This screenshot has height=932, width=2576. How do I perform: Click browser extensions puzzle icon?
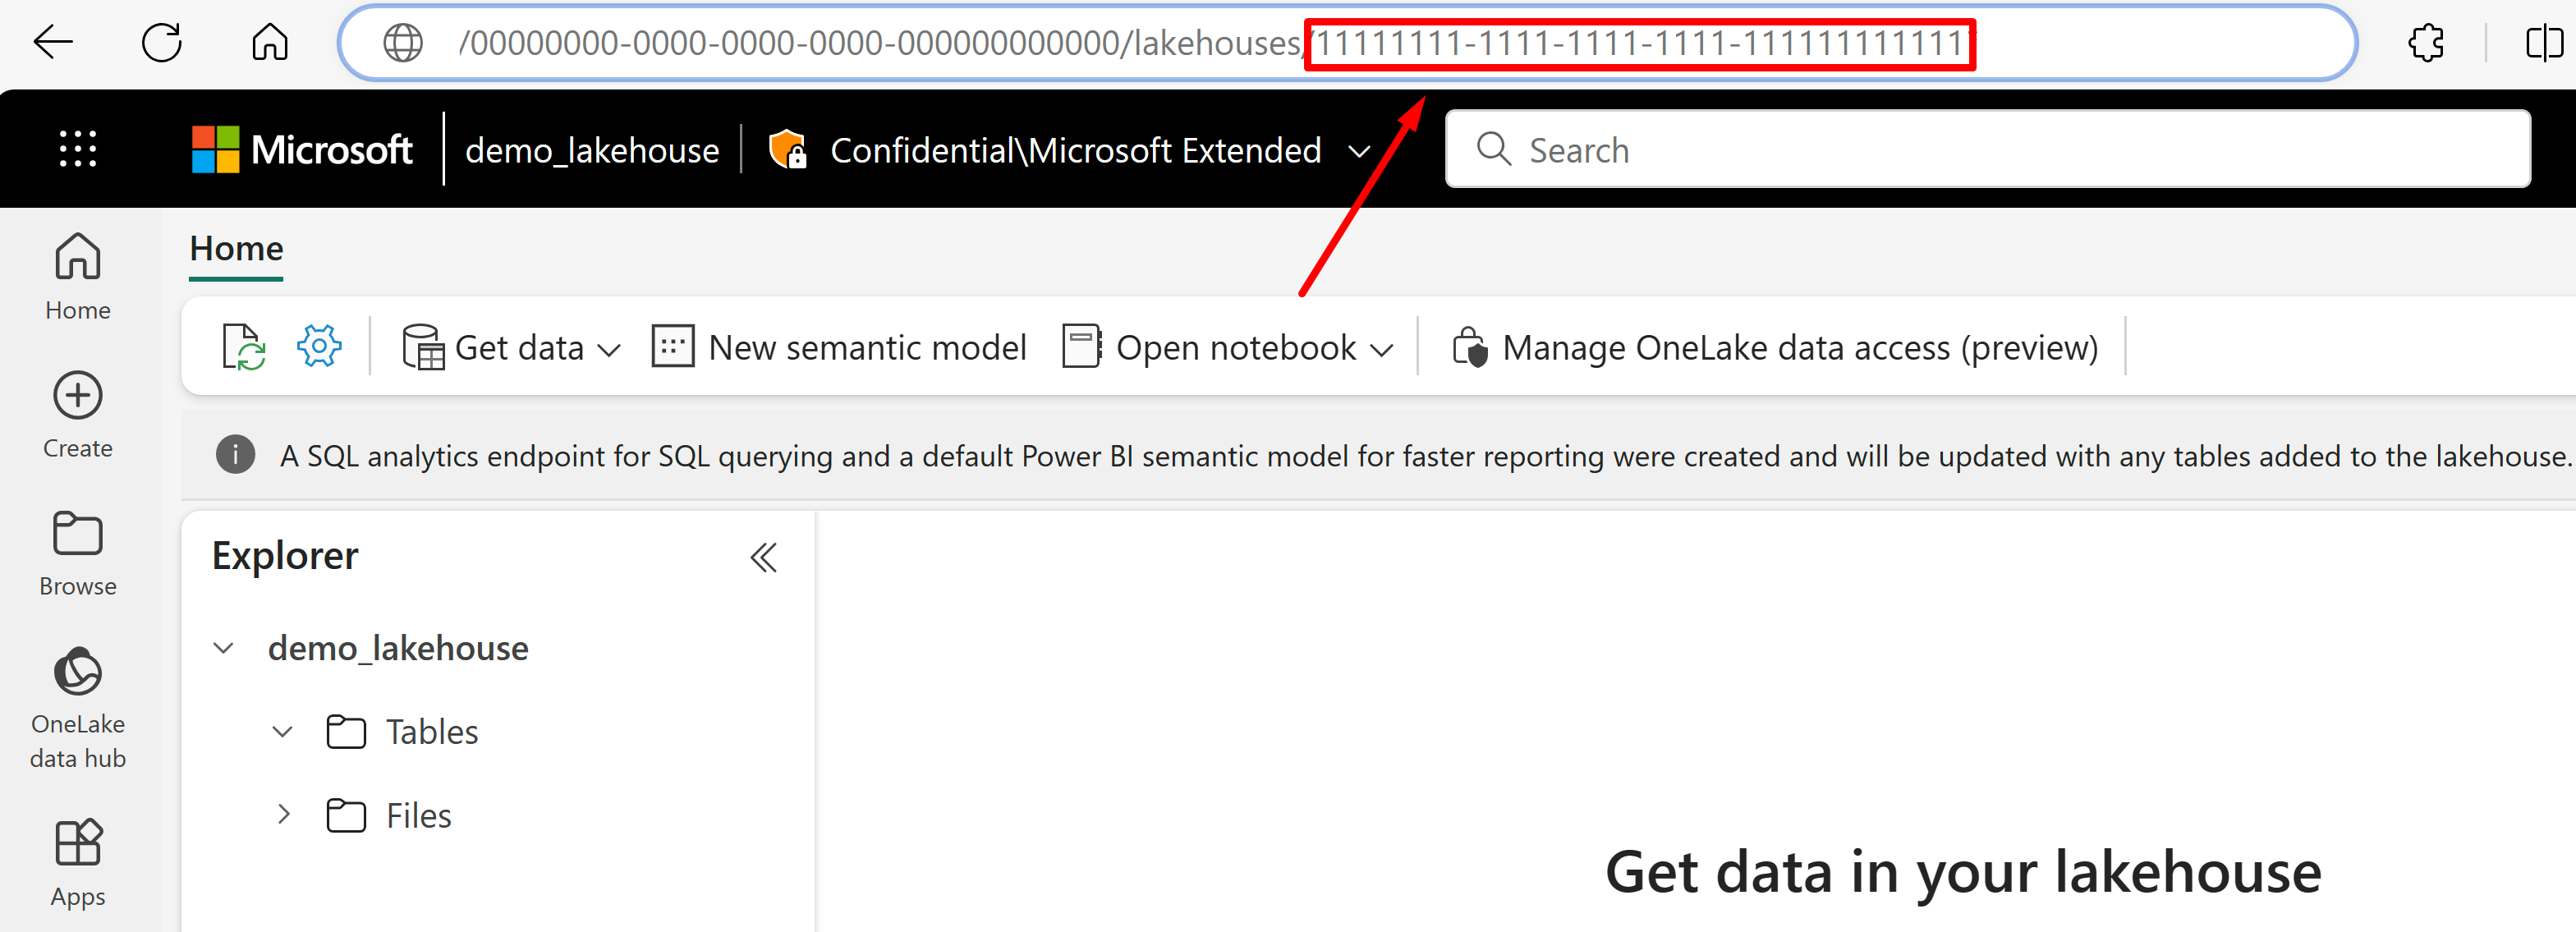(2426, 43)
